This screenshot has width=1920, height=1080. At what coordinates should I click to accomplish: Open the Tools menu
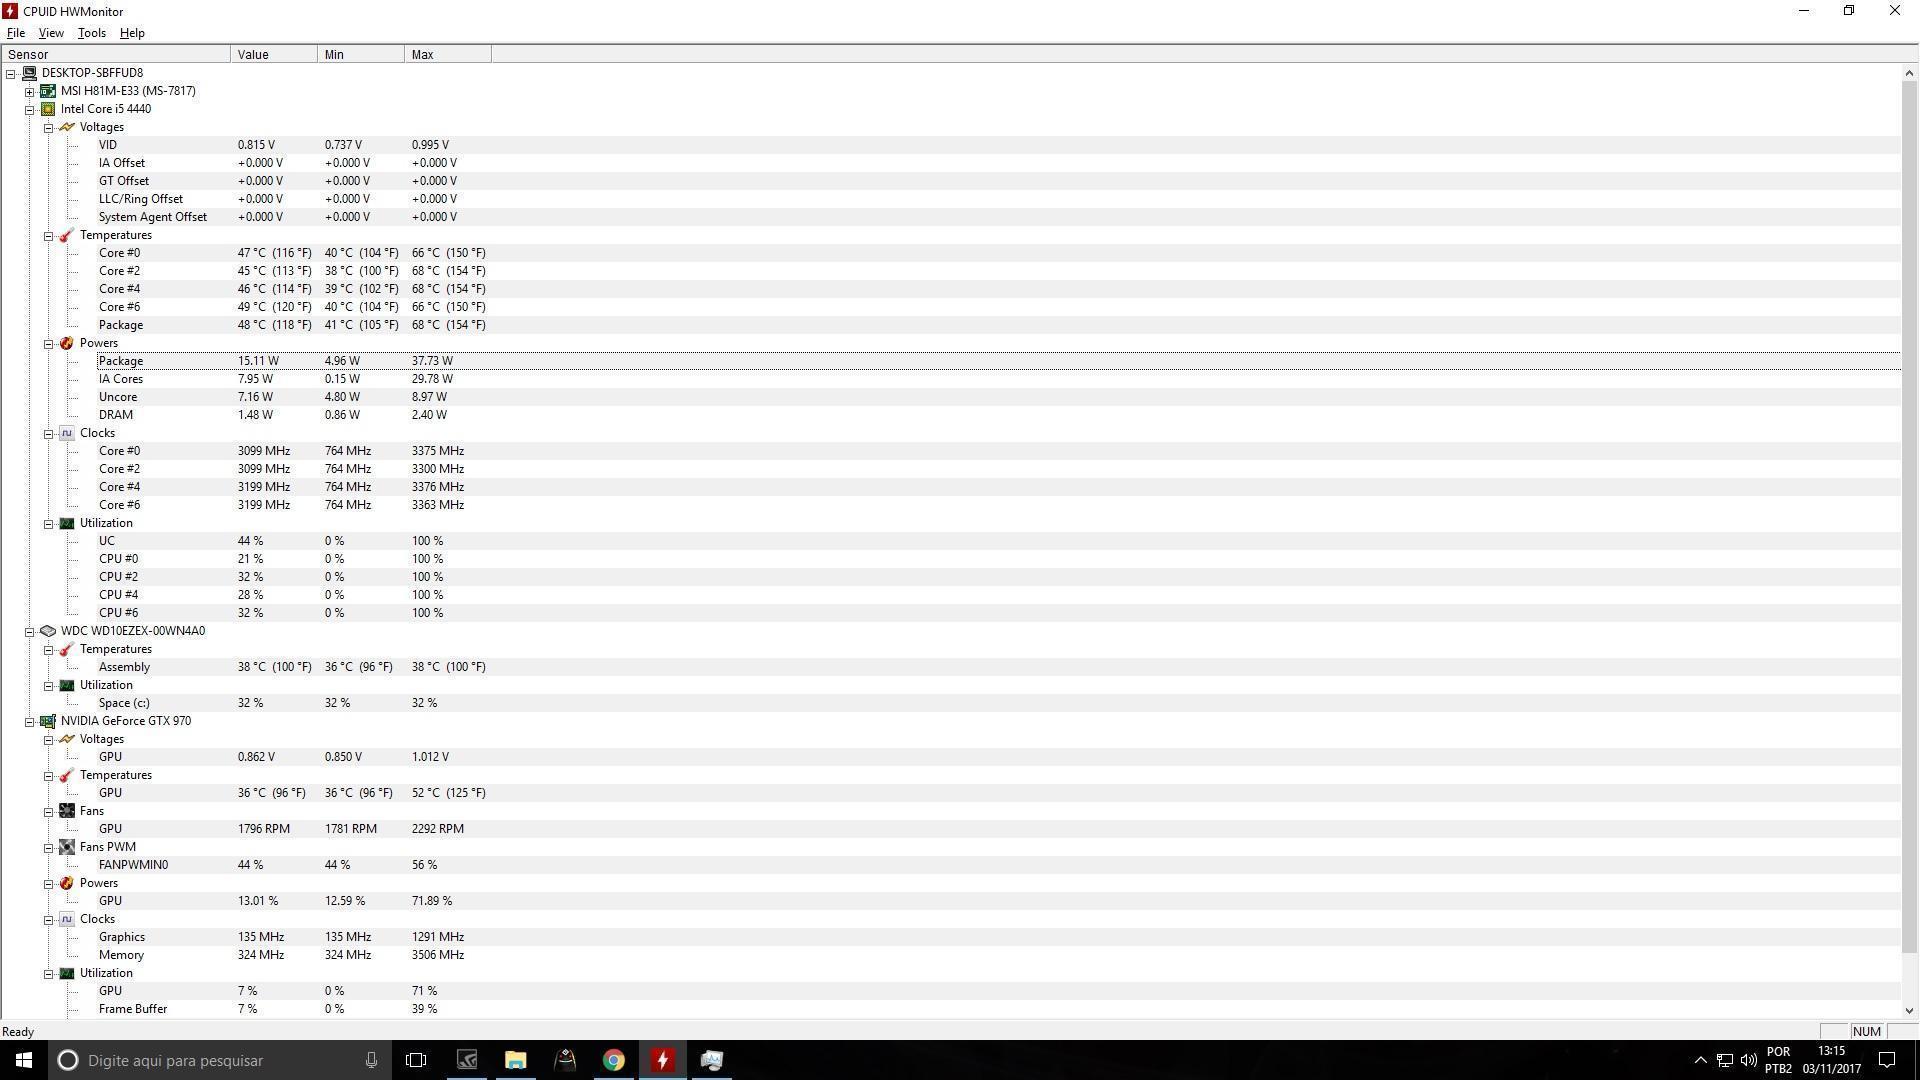pyautogui.click(x=91, y=33)
